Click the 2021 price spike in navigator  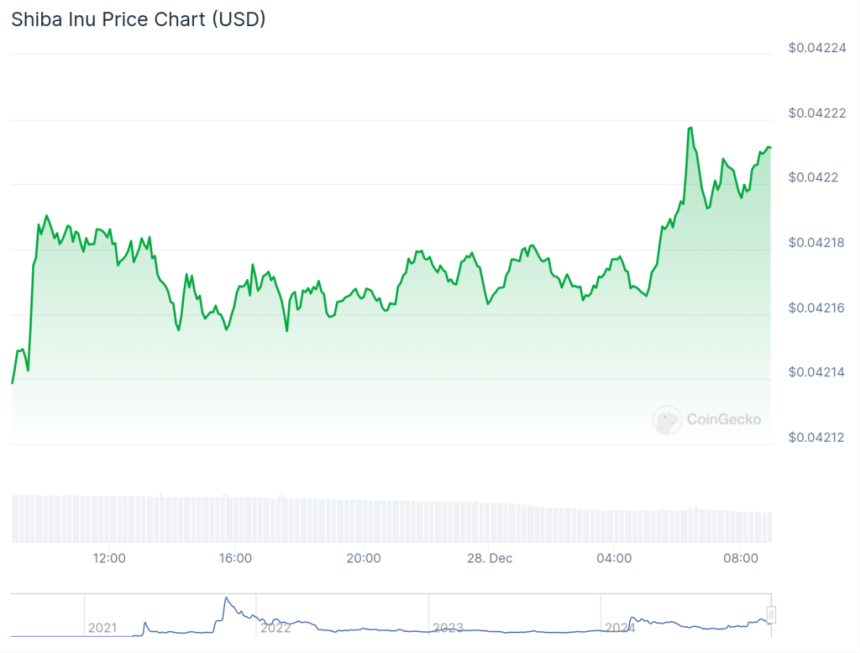pos(226,599)
